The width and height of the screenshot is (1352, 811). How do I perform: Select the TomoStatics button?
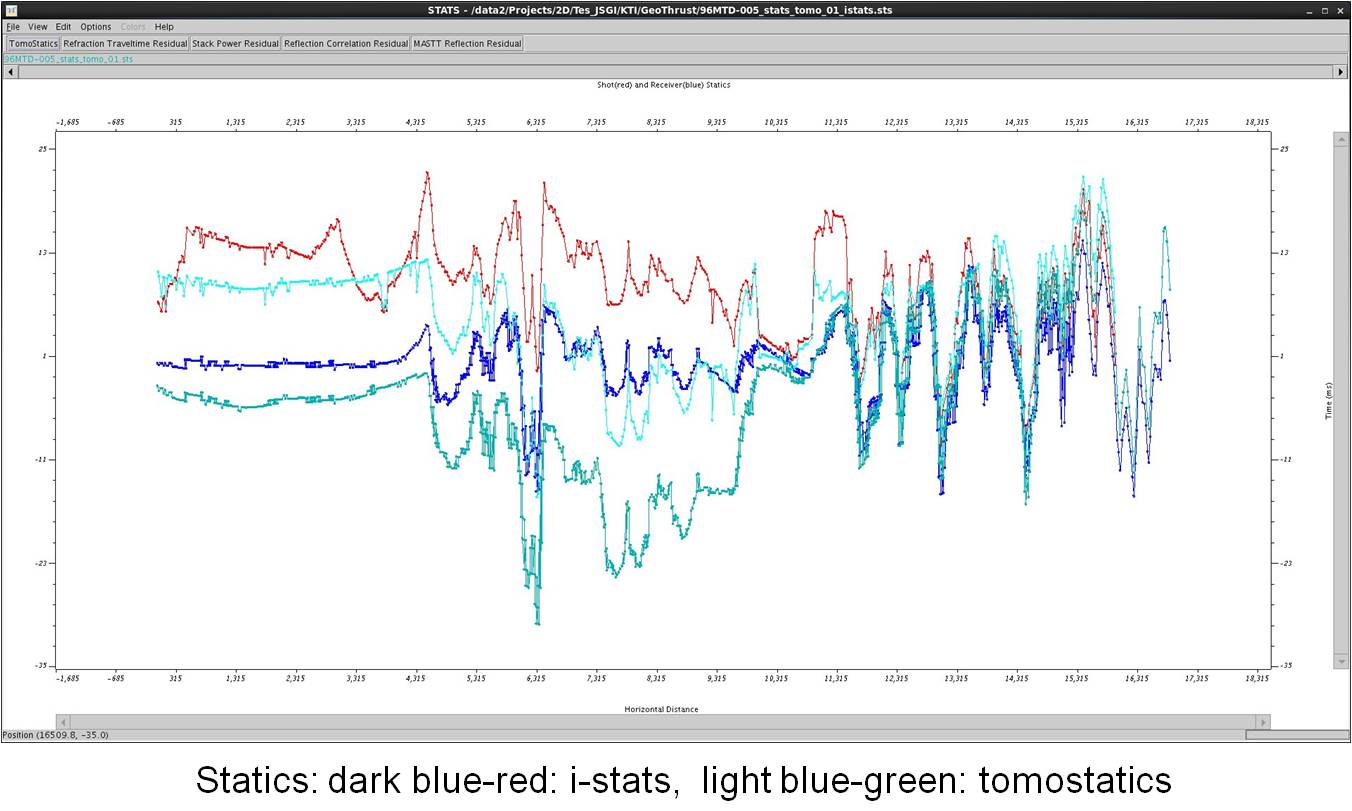coord(33,44)
